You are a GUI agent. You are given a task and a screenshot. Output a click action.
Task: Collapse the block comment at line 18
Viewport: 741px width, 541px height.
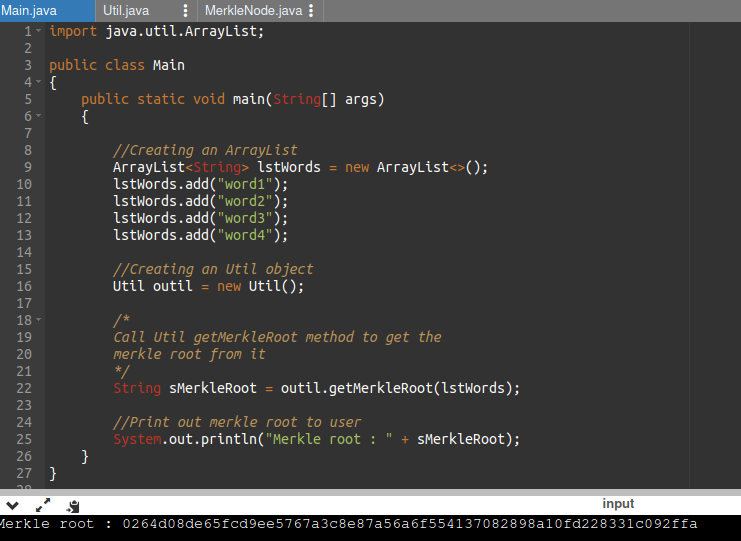(x=38, y=320)
